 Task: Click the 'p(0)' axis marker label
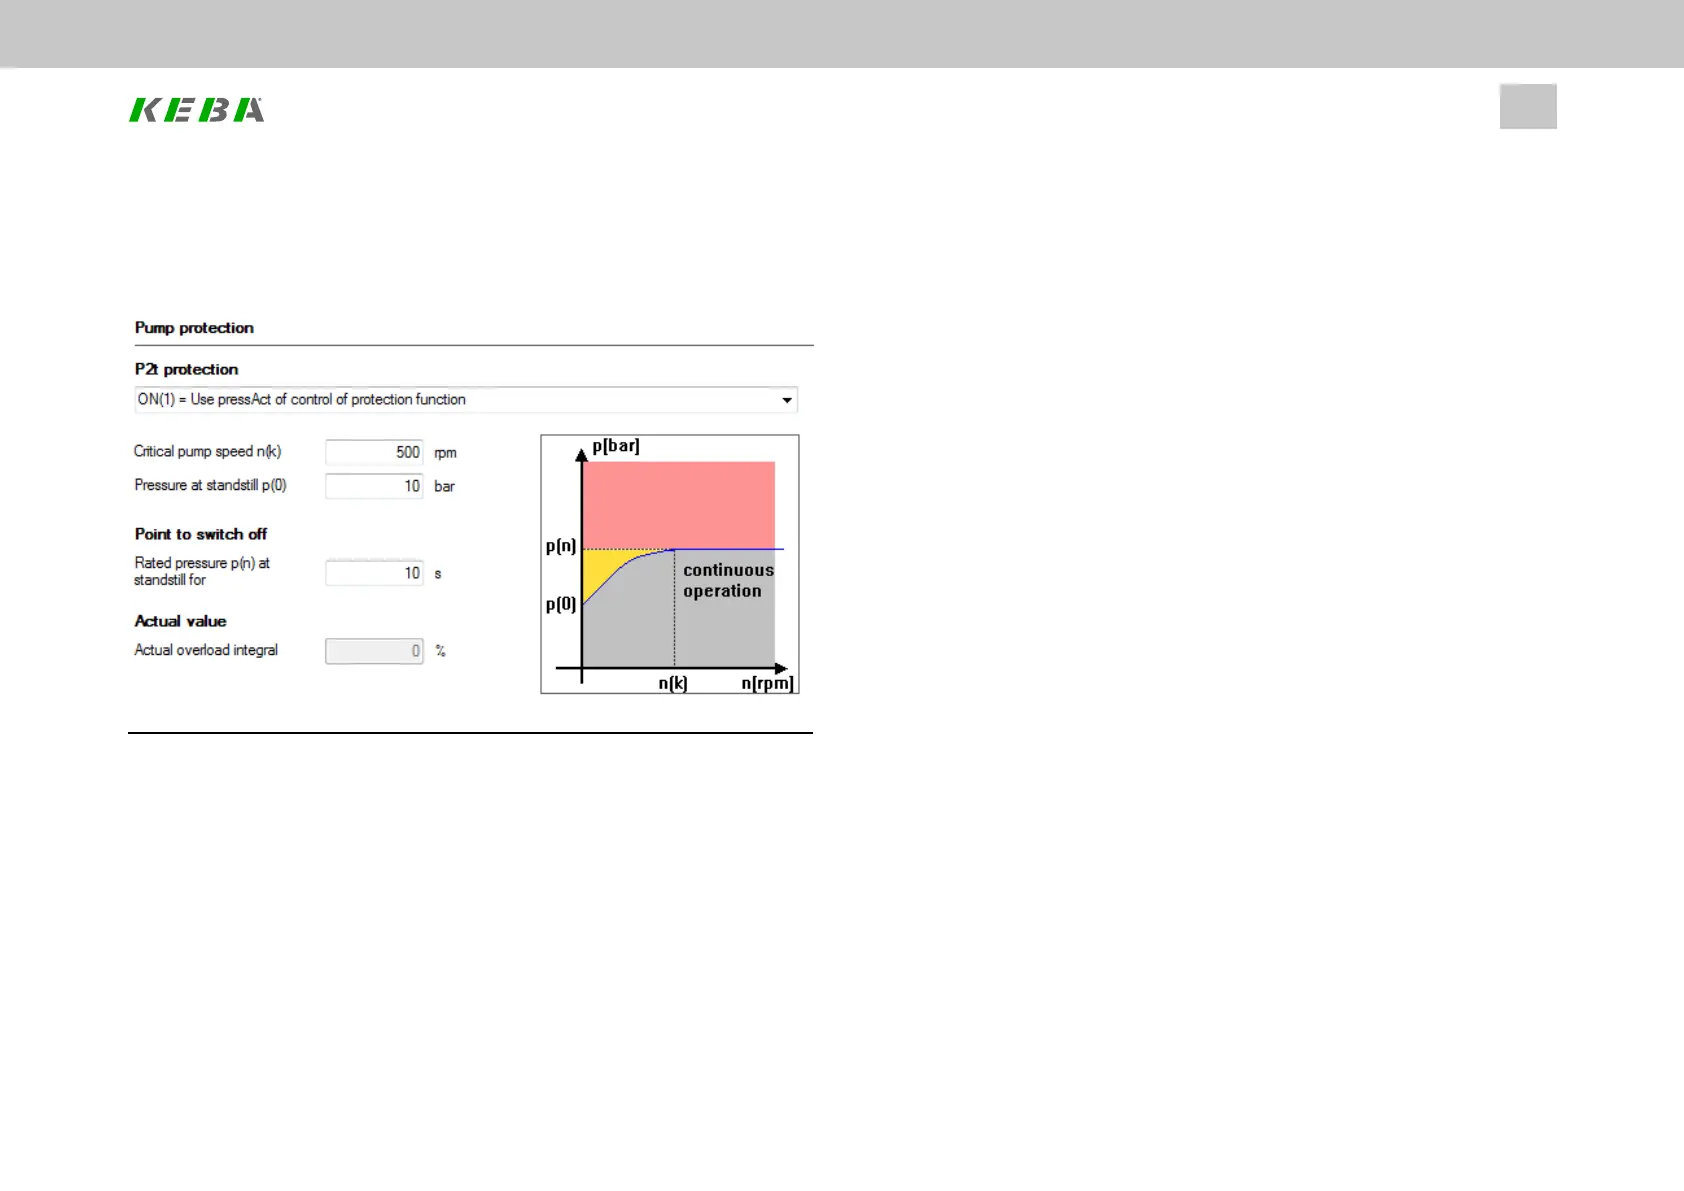(x=561, y=604)
